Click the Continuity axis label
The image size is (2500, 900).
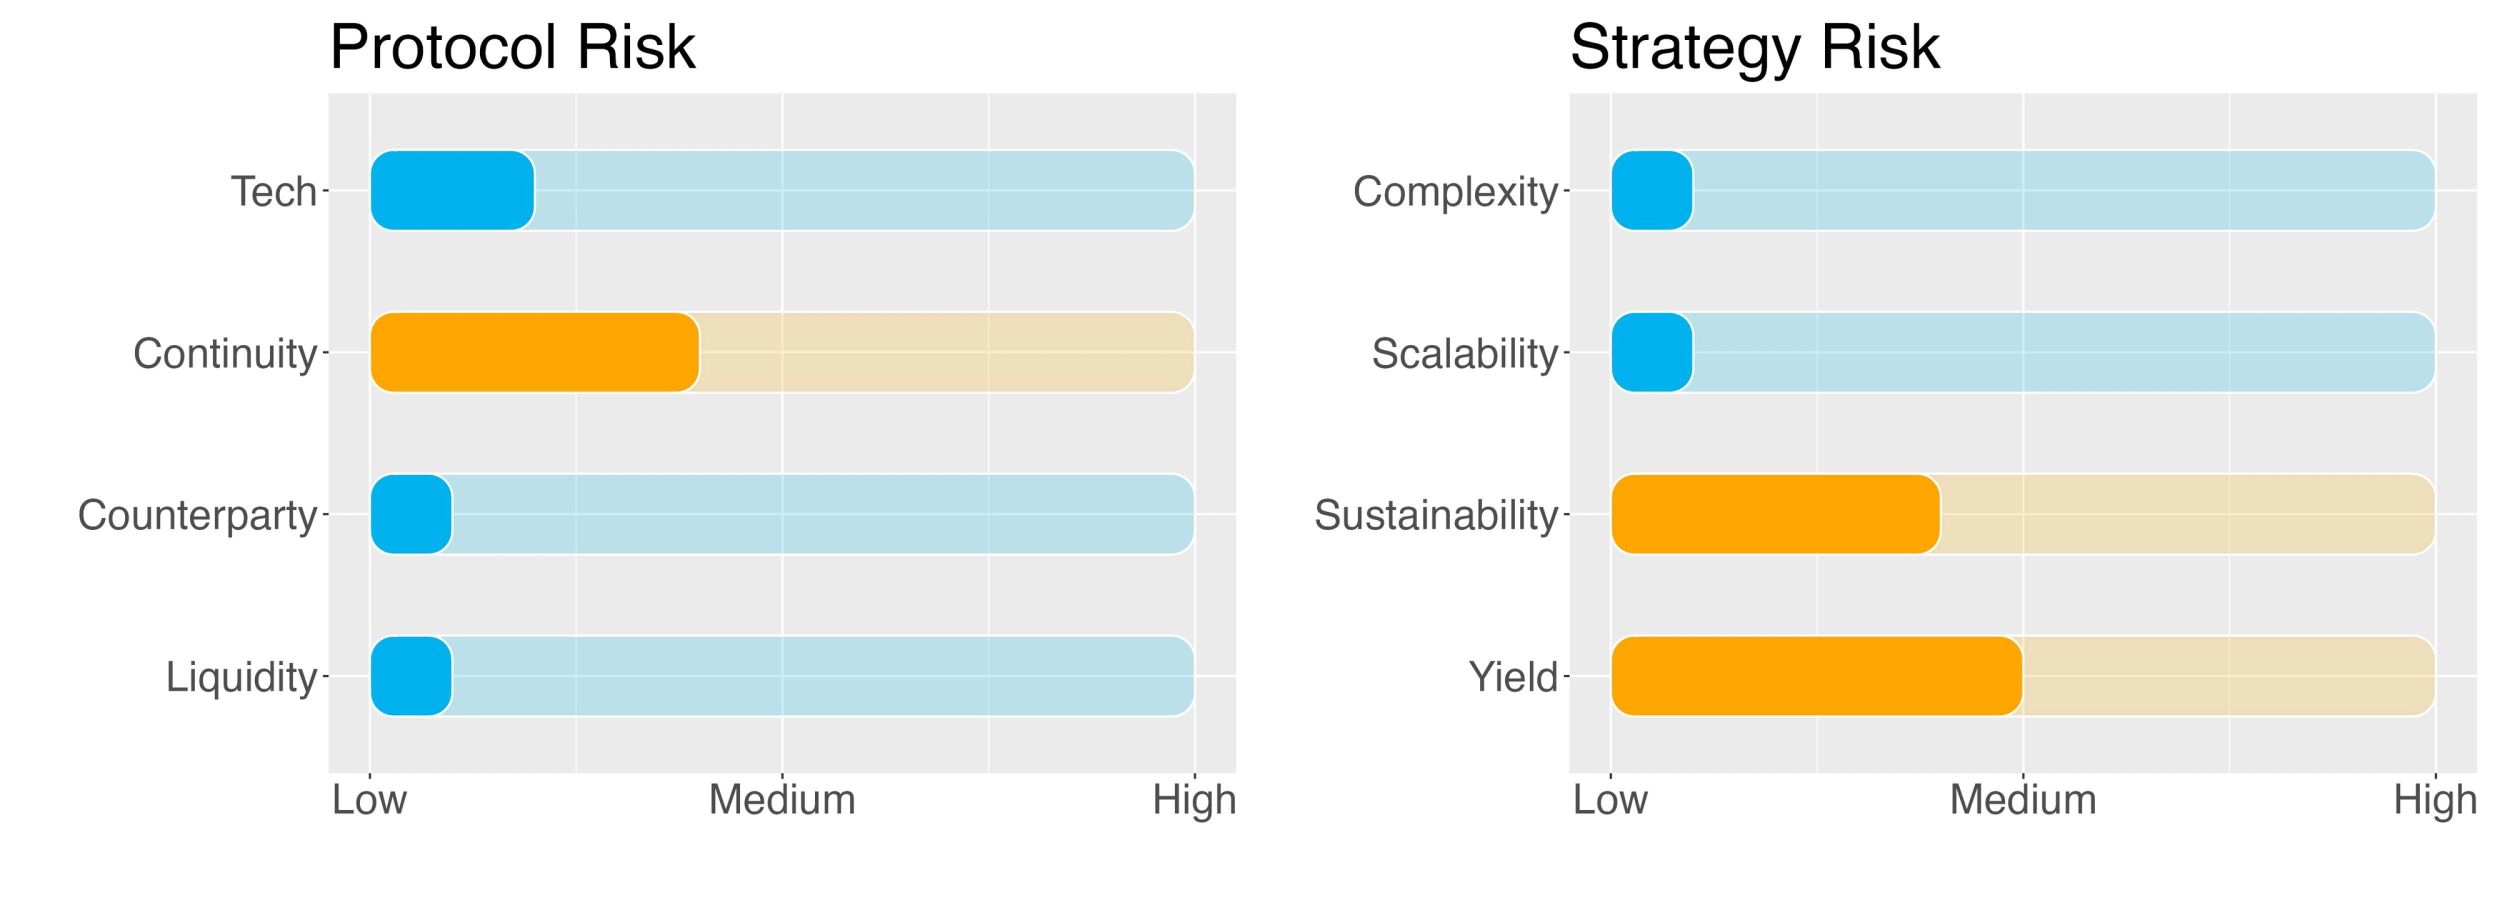(225, 354)
